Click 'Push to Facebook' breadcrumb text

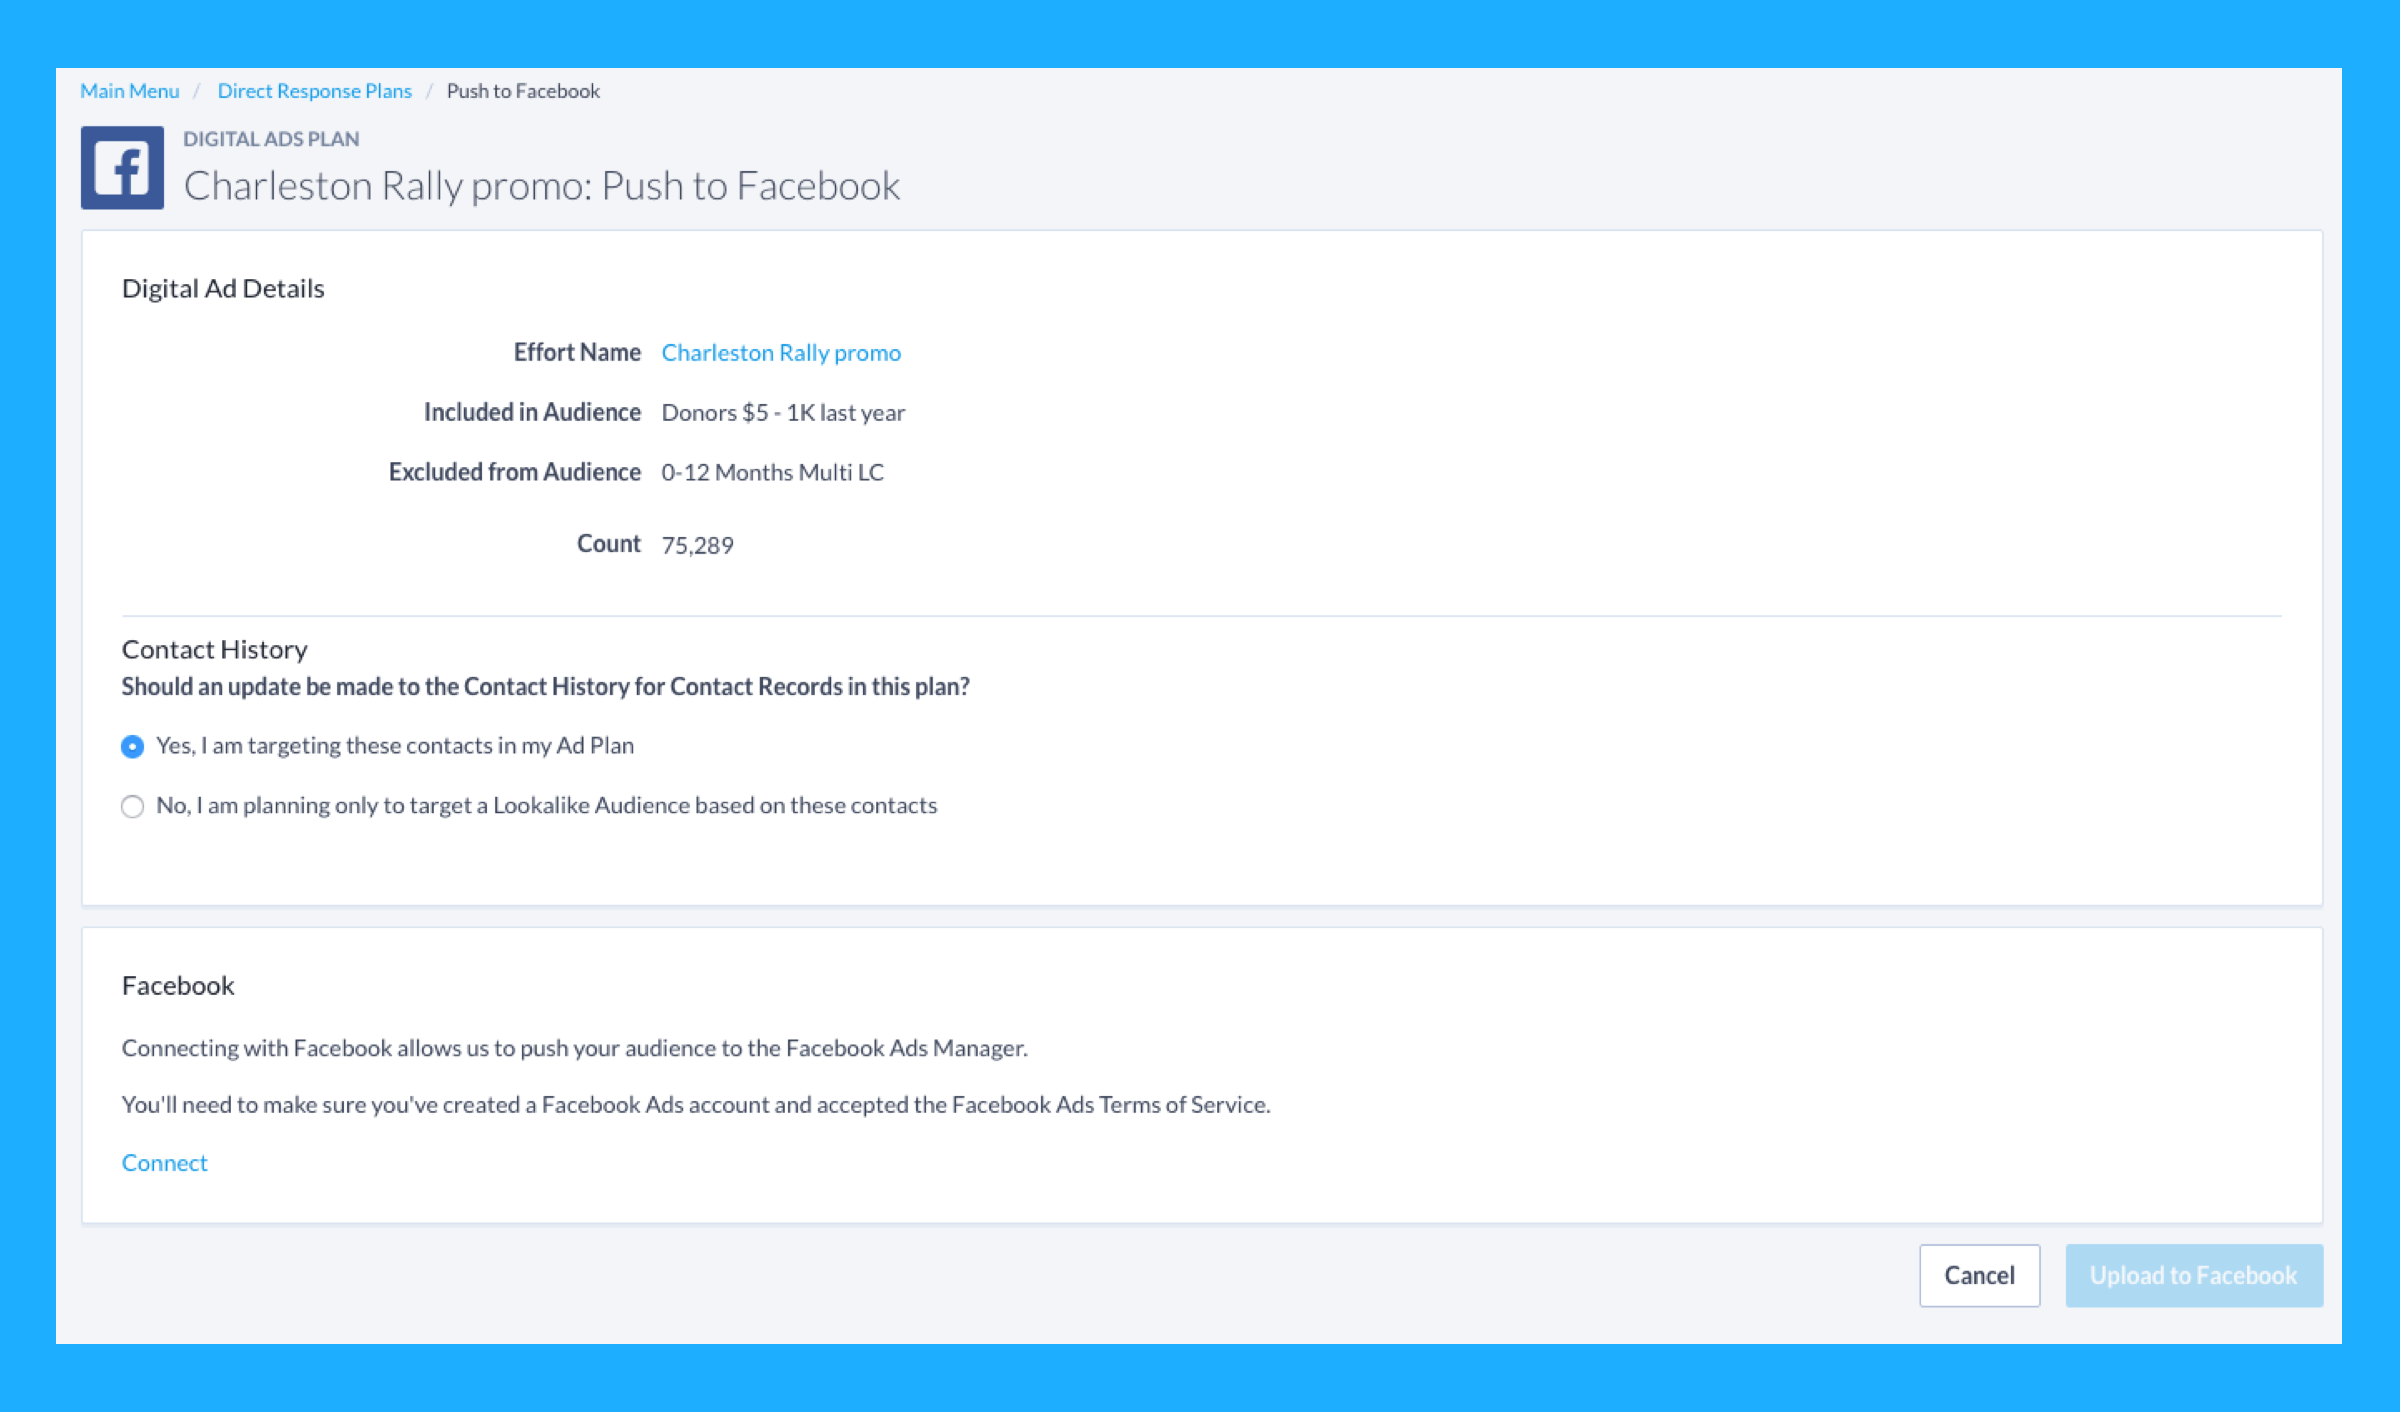(523, 91)
